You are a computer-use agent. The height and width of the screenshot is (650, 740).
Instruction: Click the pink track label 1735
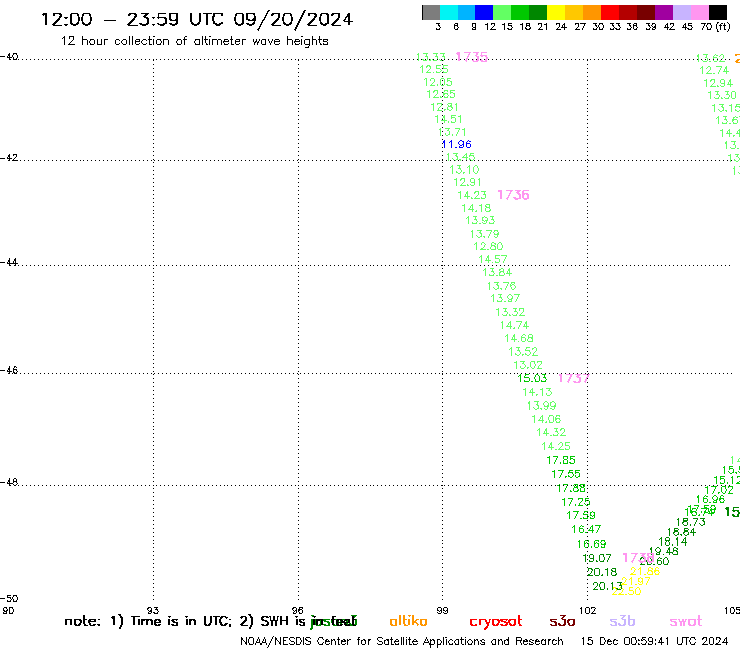[x=472, y=57]
